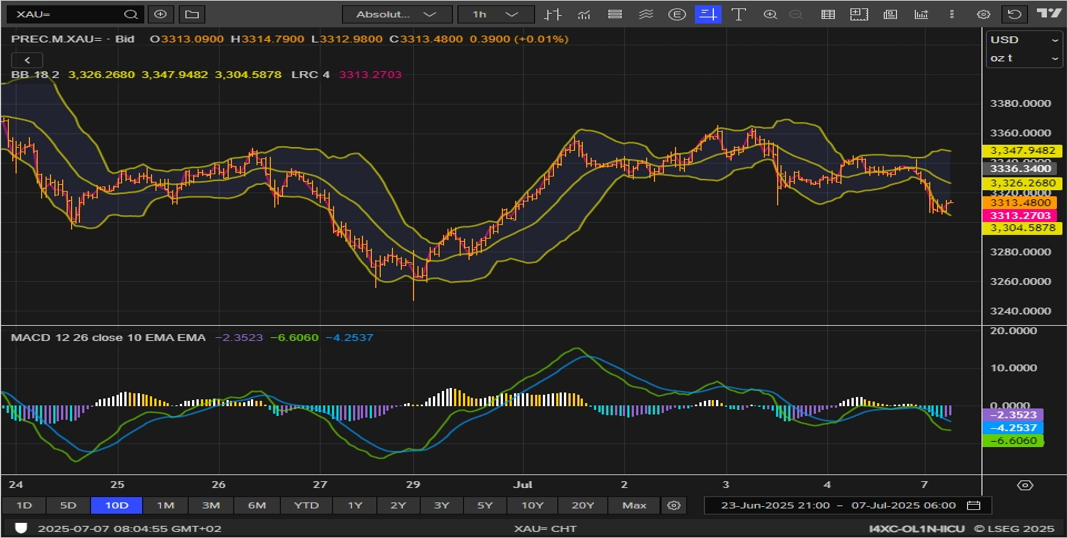Click the grey 3336.3400 price tag
1068x538 pixels.
pyautogui.click(x=1021, y=168)
